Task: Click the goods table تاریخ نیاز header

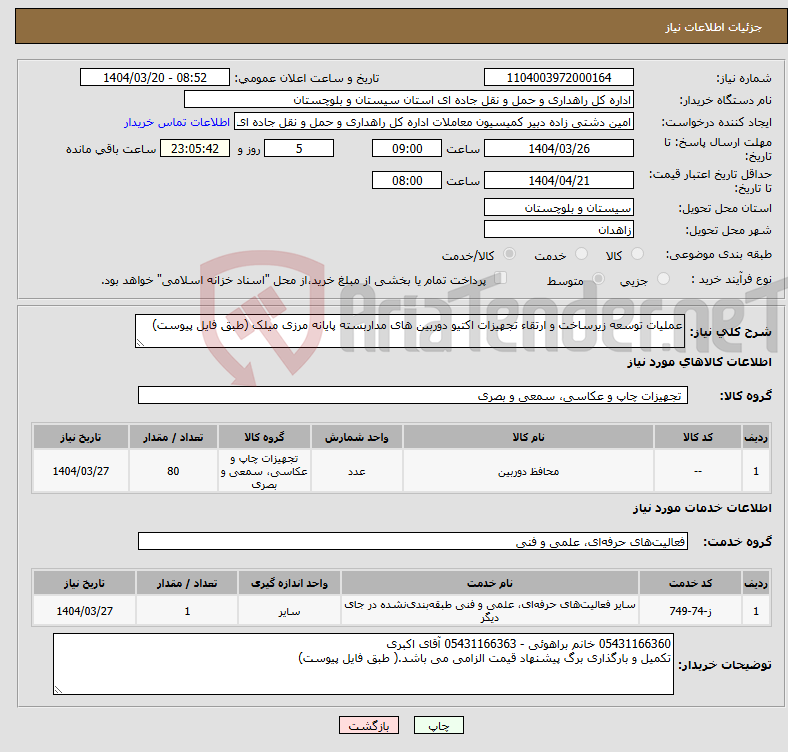Action: click(81, 437)
